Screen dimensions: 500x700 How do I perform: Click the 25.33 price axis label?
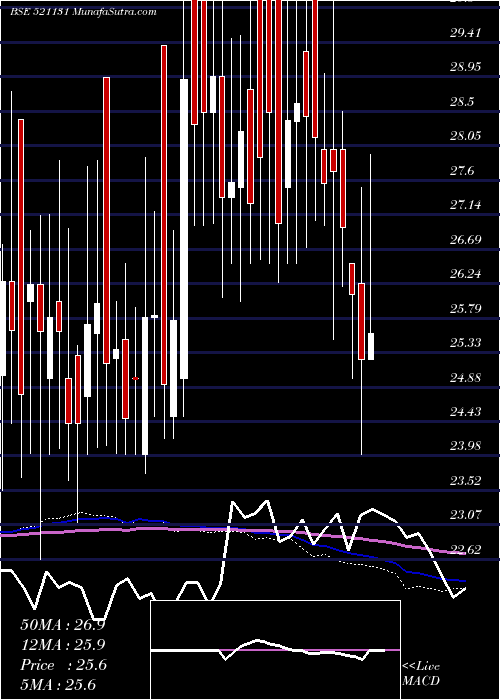(x=466, y=343)
